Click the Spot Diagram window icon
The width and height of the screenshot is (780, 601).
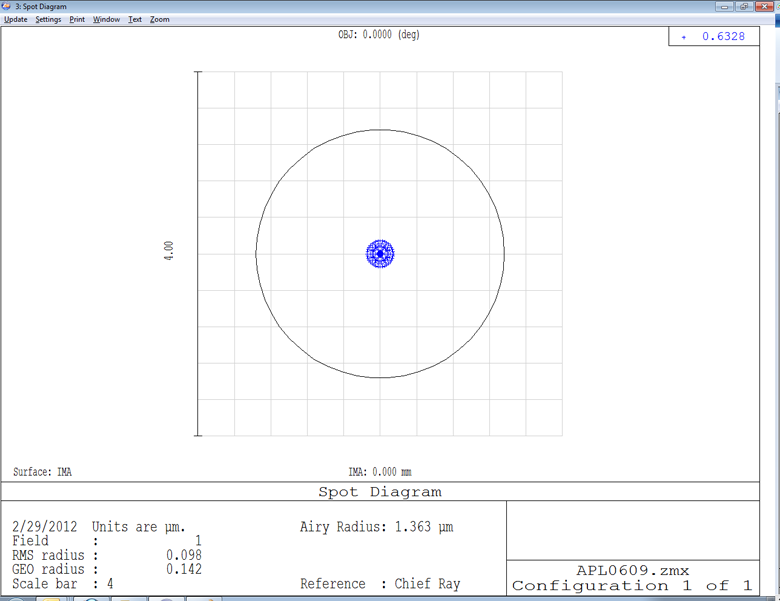coord(7,6)
